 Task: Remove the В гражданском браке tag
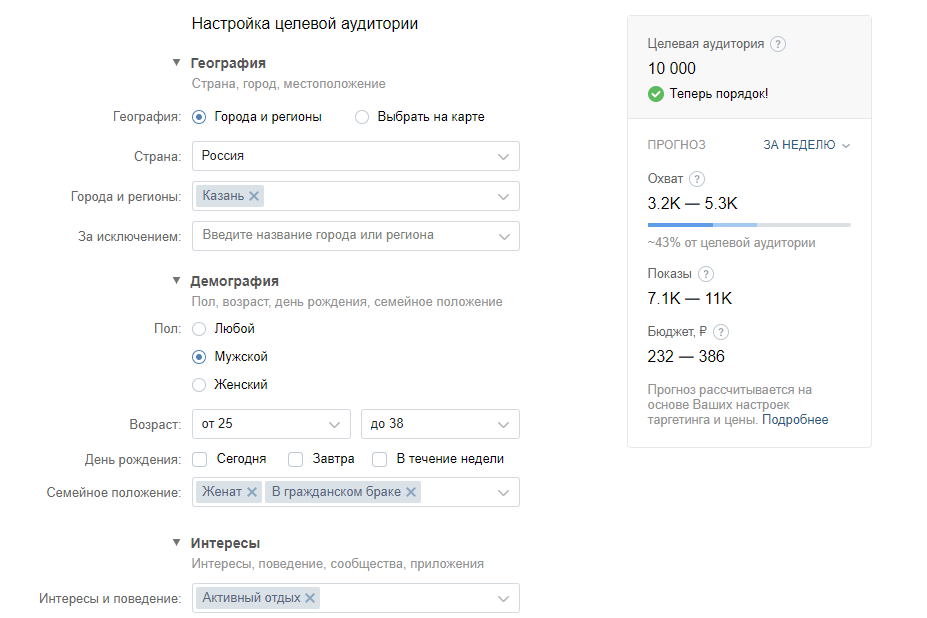(411, 491)
